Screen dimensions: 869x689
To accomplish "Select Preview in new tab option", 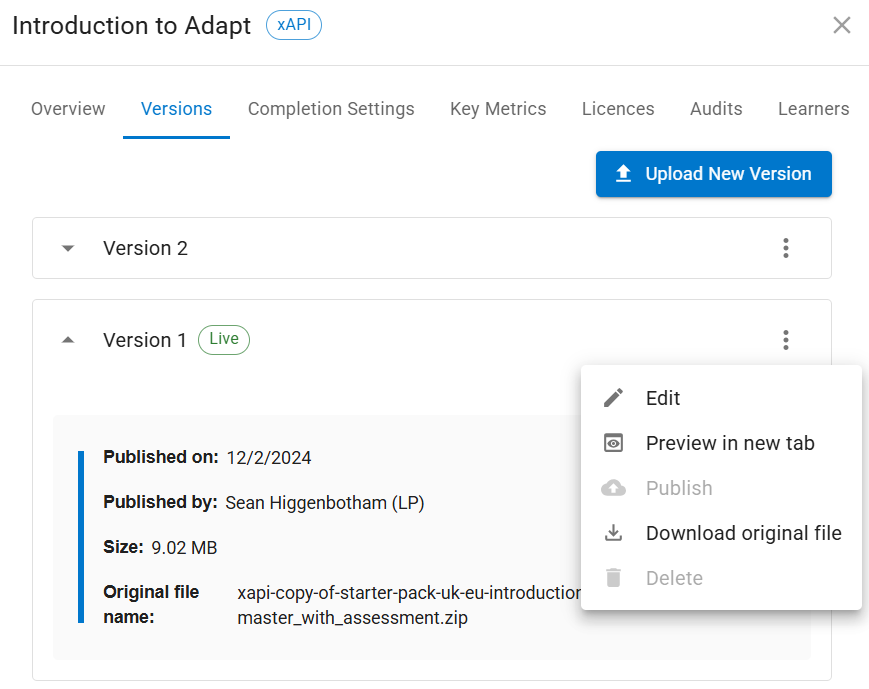I will (x=730, y=443).
